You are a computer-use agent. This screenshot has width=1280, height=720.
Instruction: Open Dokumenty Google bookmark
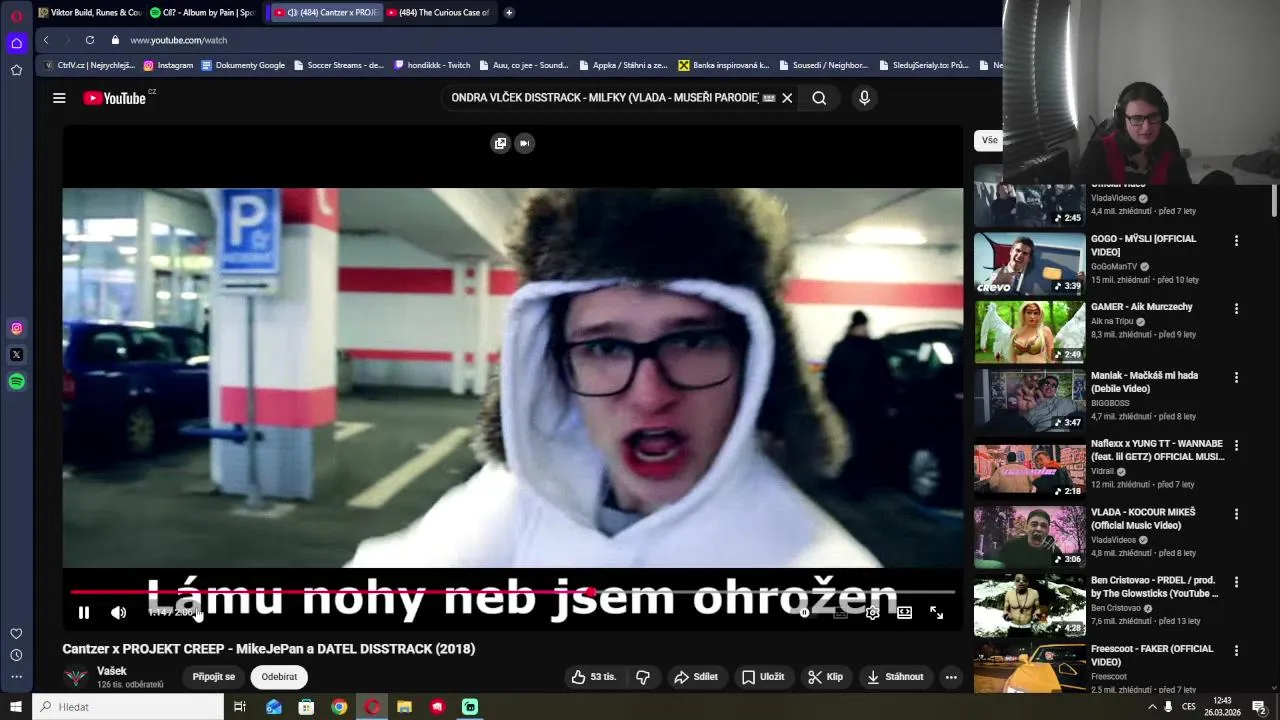coord(243,65)
